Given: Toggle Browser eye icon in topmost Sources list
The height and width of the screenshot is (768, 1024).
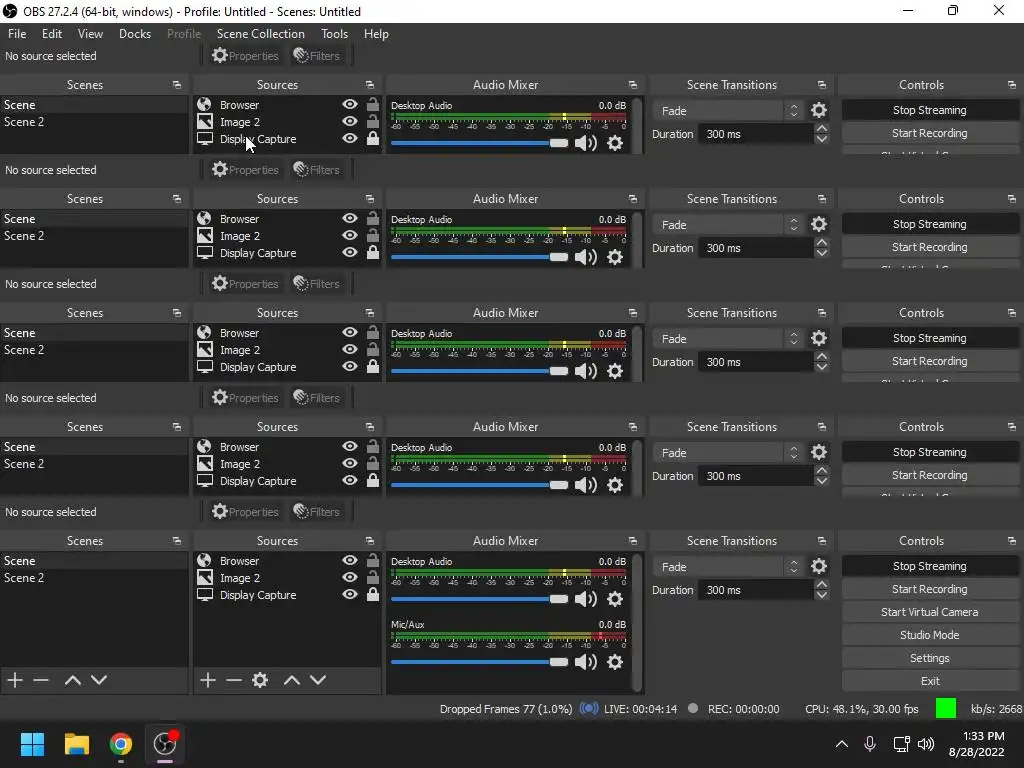Looking at the screenshot, I should pyautogui.click(x=350, y=104).
